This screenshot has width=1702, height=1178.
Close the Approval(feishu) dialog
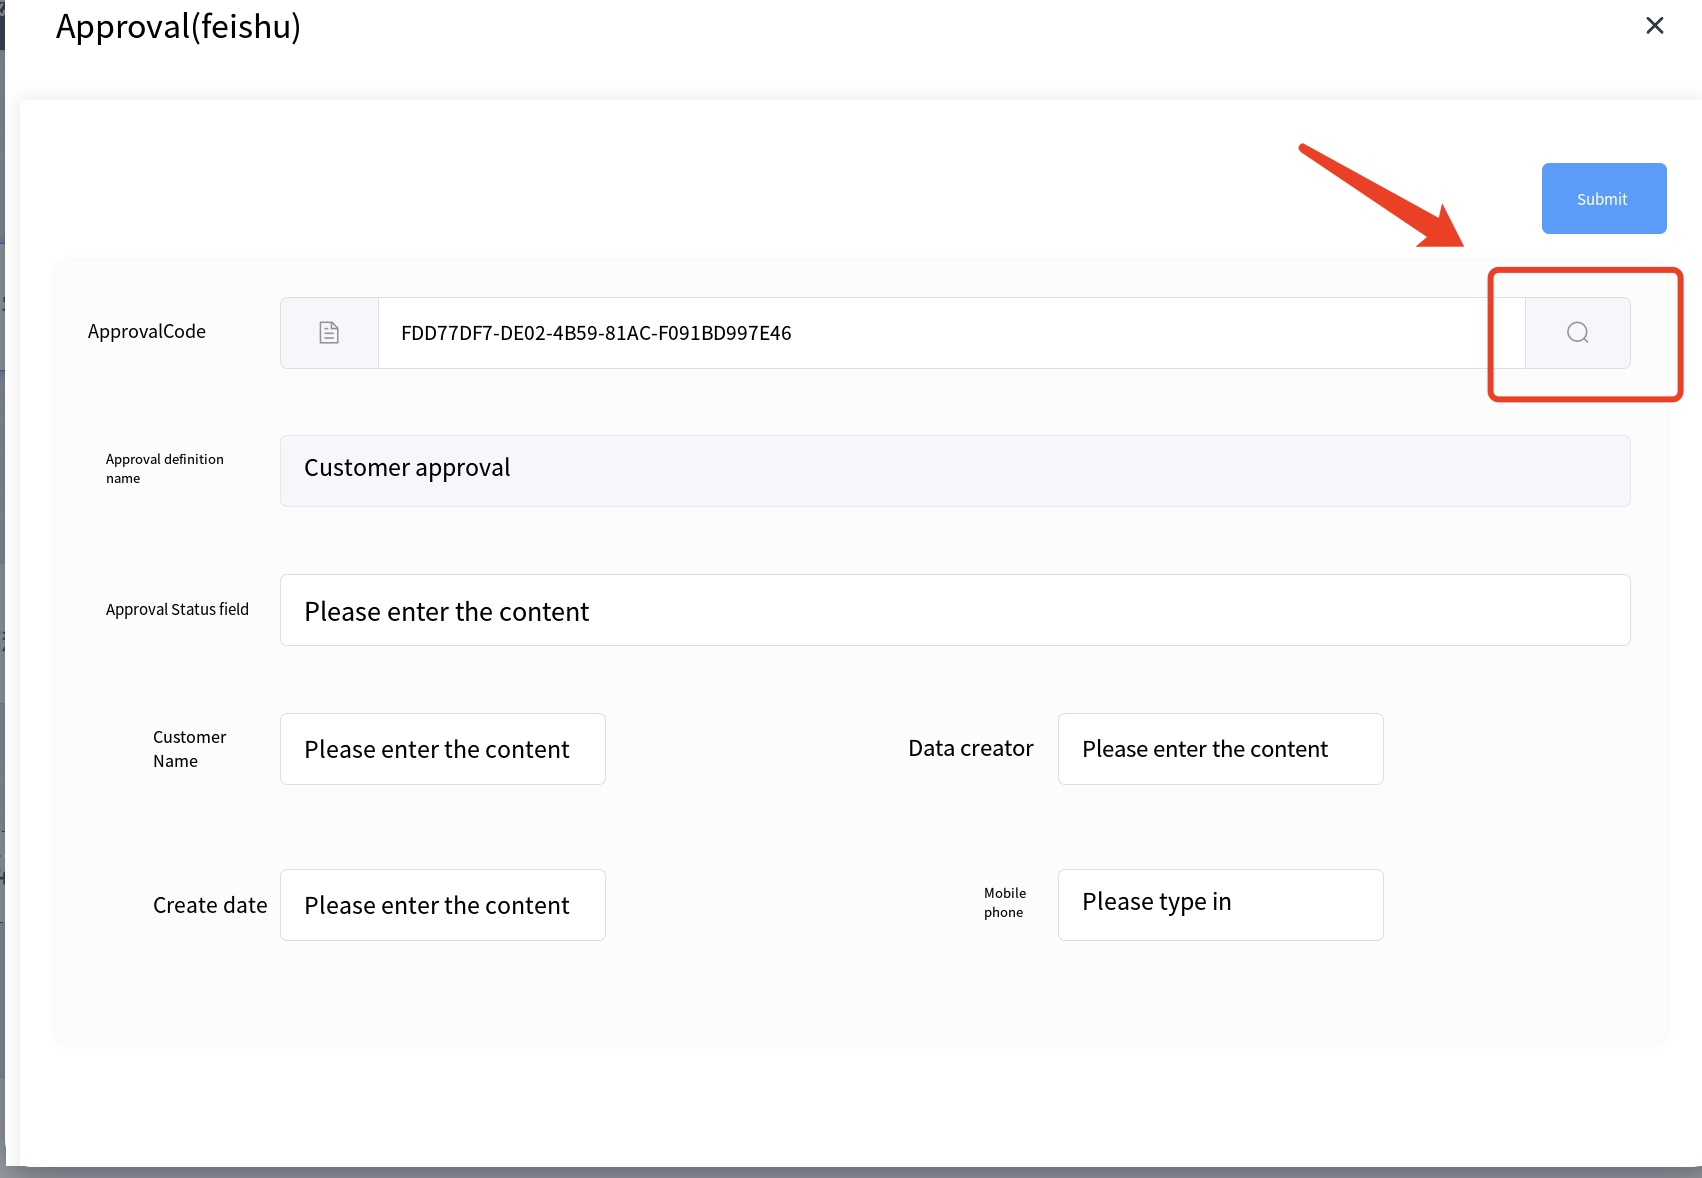pyautogui.click(x=1654, y=26)
